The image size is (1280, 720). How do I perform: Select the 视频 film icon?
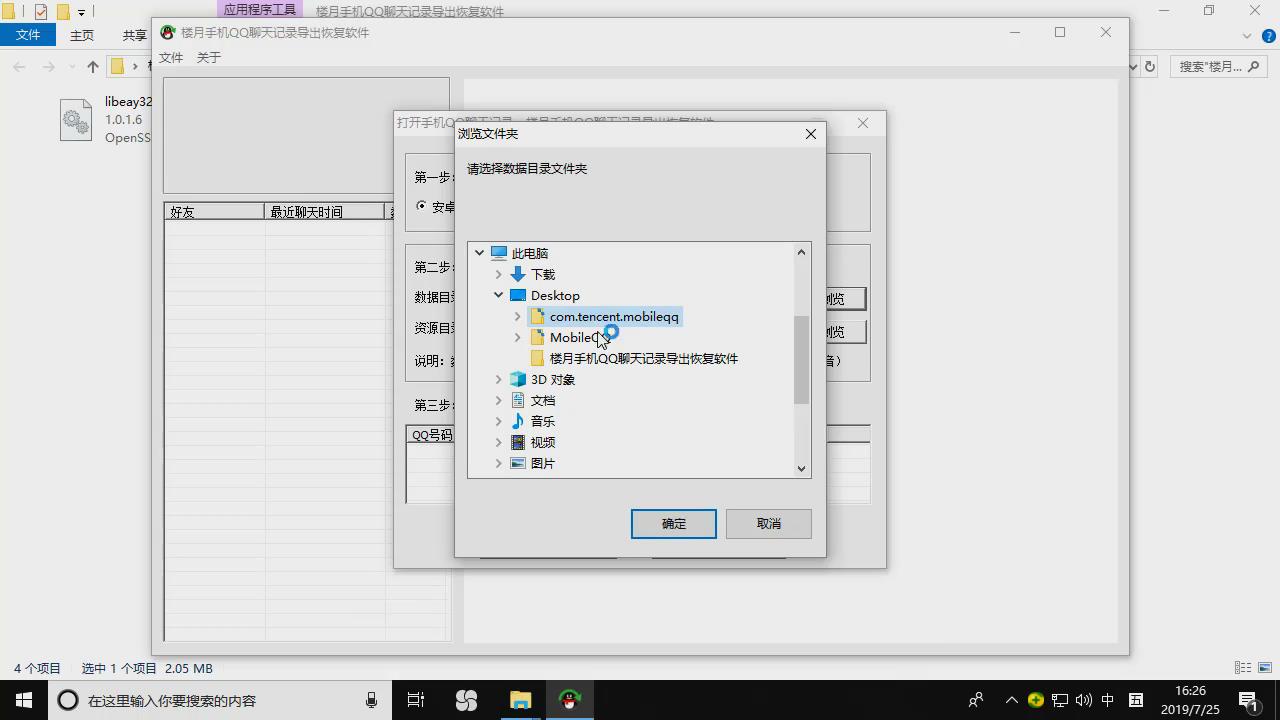tap(518, 442)
